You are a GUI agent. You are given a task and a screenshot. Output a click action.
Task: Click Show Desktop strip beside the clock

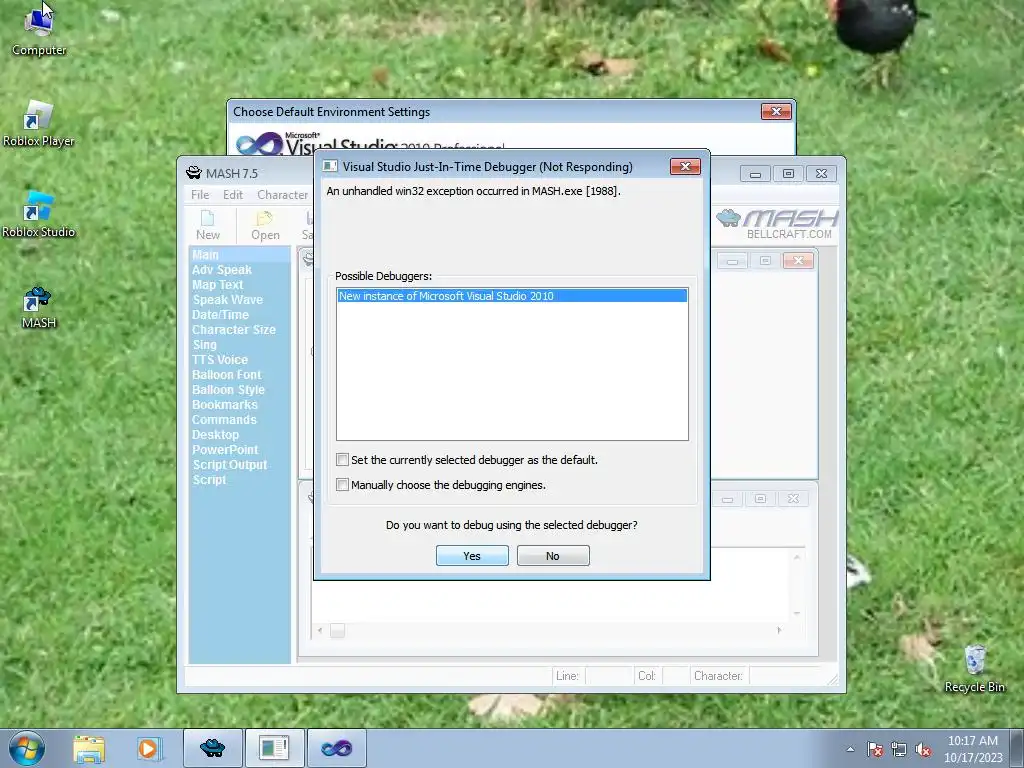1017,748
